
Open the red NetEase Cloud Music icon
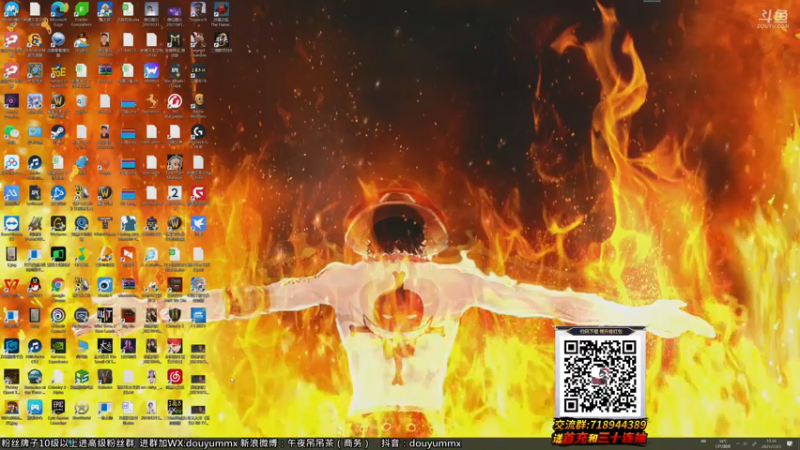pos(174,377)
